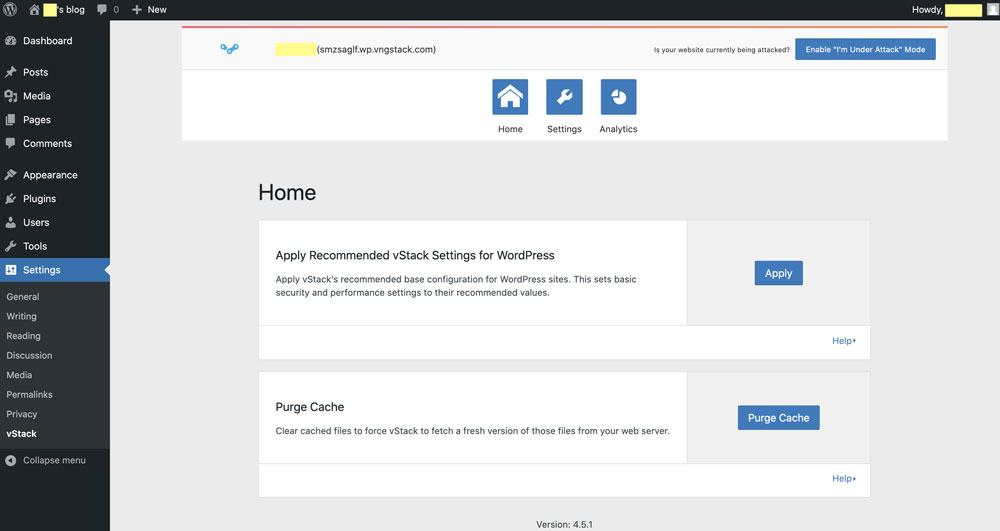Select the General settings submenu
Viewport: 1000px width, 531px height.
tap(23, 296)
